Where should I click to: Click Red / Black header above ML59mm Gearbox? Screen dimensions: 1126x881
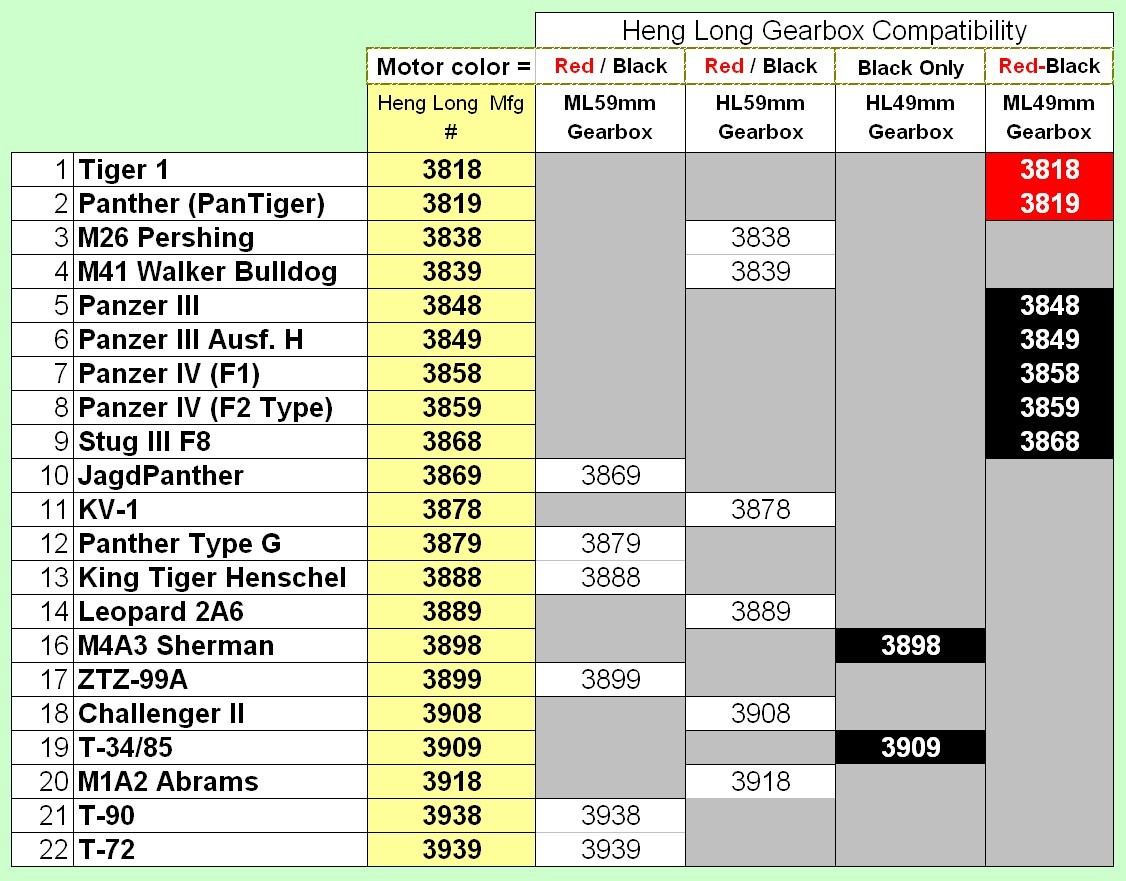pos(610,67)
